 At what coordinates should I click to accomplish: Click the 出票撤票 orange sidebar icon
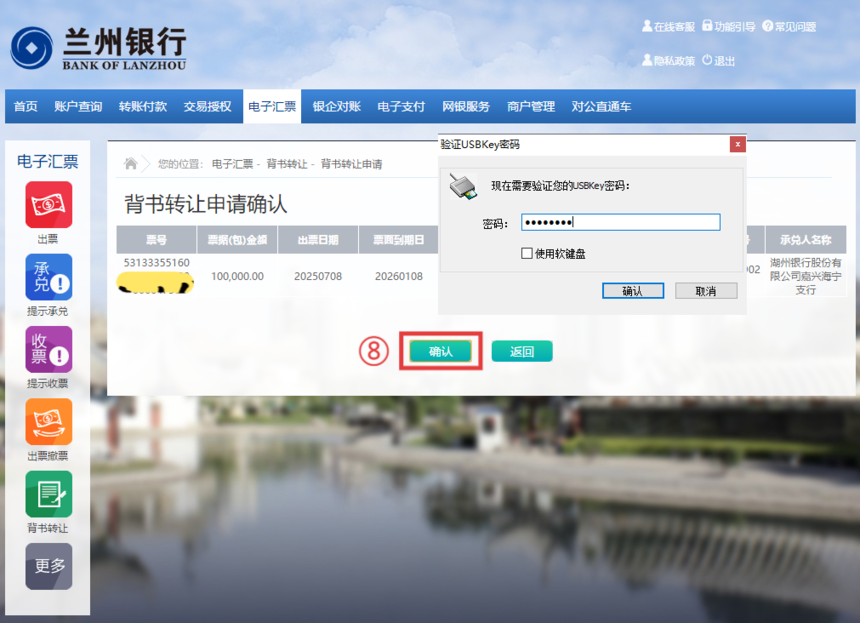49,422
